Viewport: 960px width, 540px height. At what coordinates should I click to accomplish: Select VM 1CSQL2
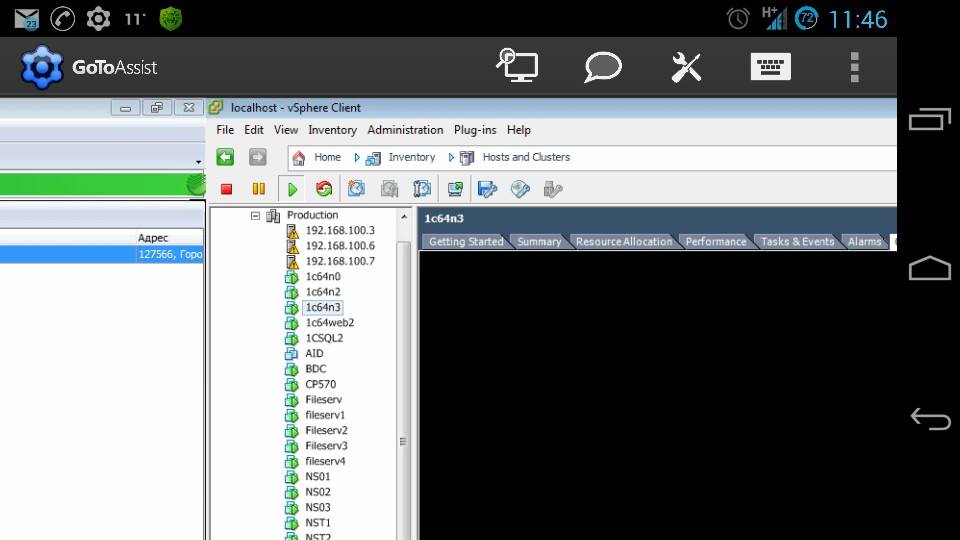pyautogui.click(x=324, y=338)
